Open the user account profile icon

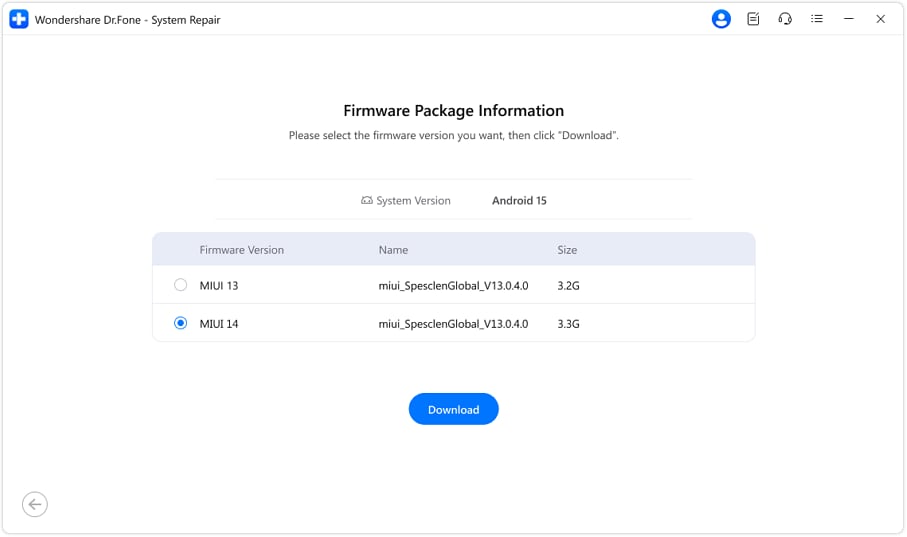[721, 19]
